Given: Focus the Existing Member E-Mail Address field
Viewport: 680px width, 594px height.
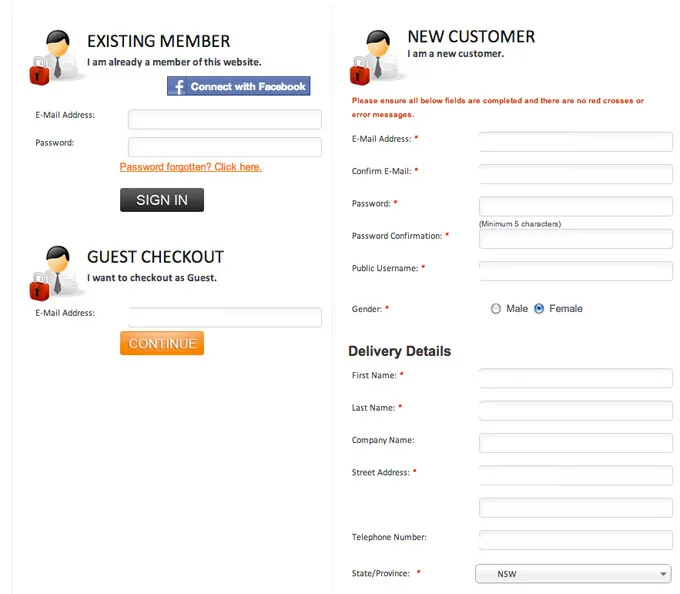Looking at the screenshot, I should click(225, 120).
